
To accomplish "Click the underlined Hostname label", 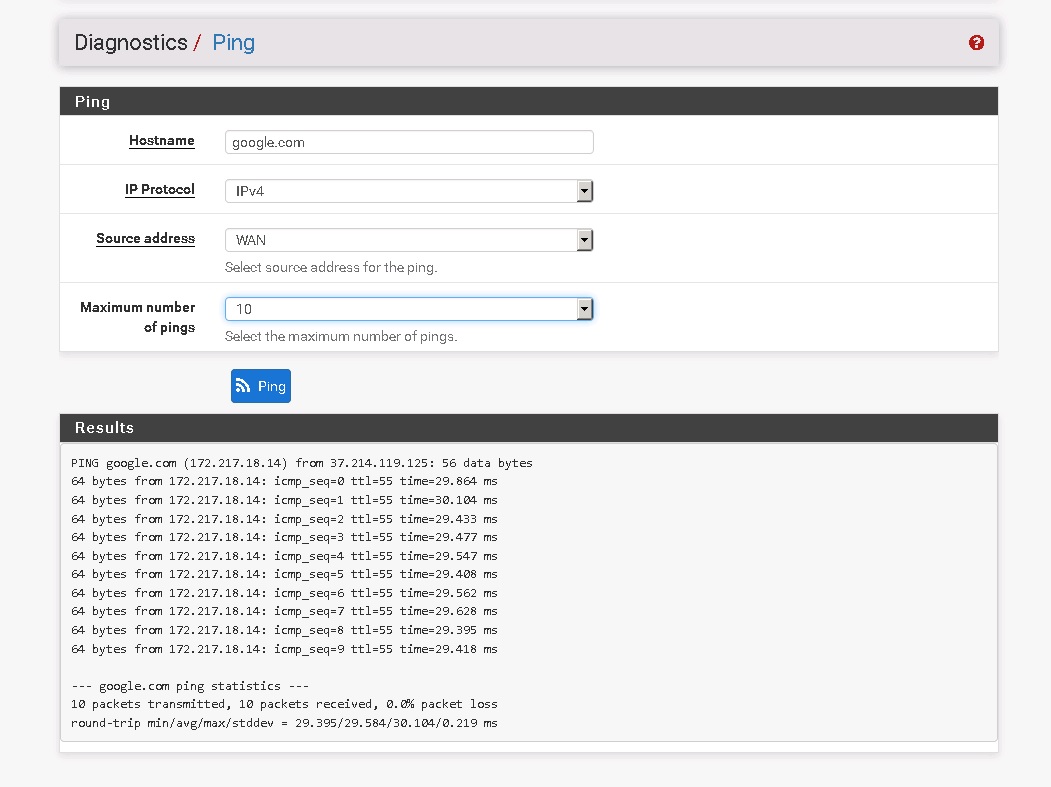I will coord(161,141).
